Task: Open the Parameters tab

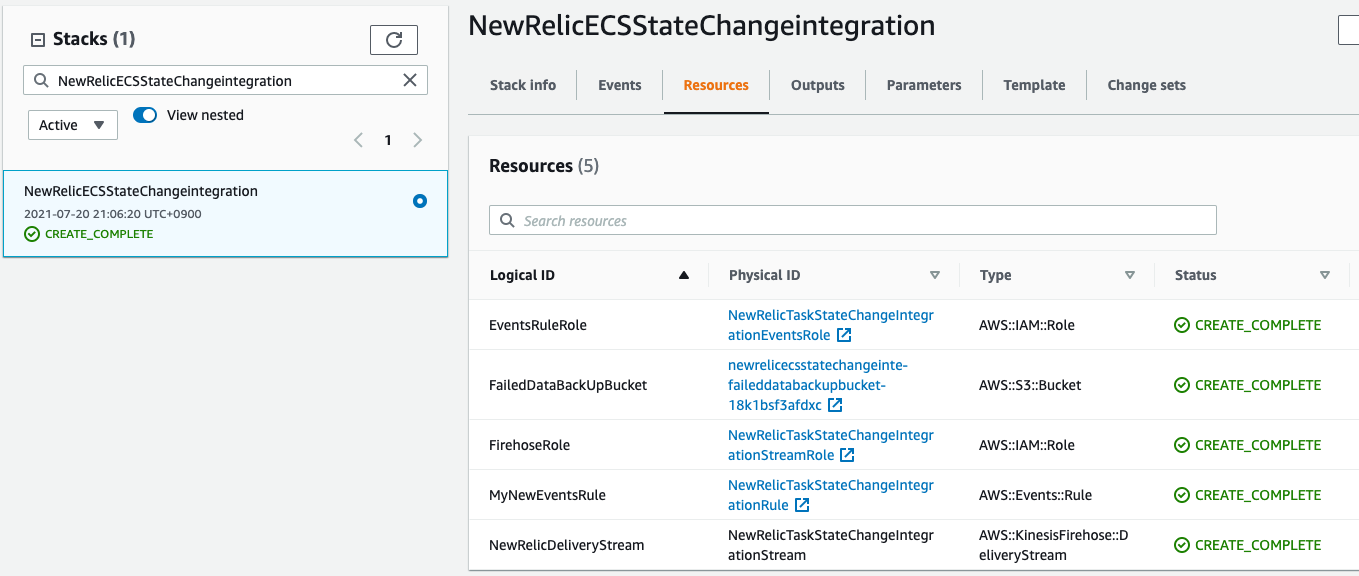Action: [924, 85]
